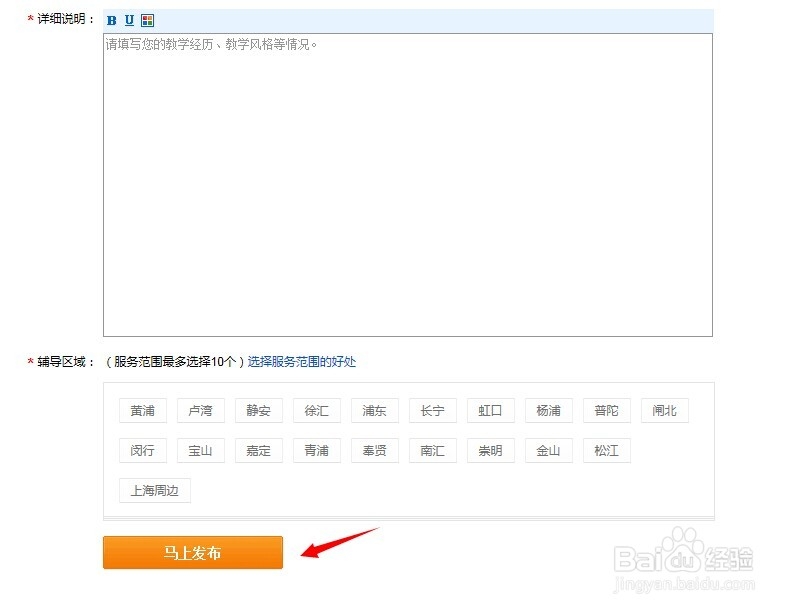Select the 虹口 district

pyautogui.click(x=490, y=410)
